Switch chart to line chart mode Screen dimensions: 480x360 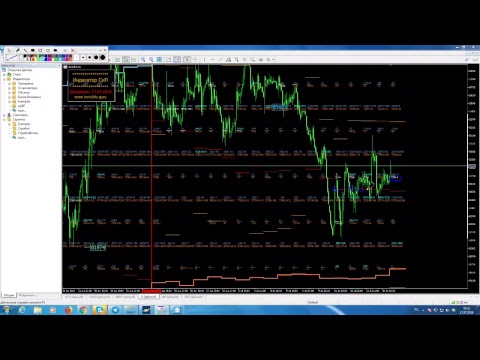coord(134,59)
